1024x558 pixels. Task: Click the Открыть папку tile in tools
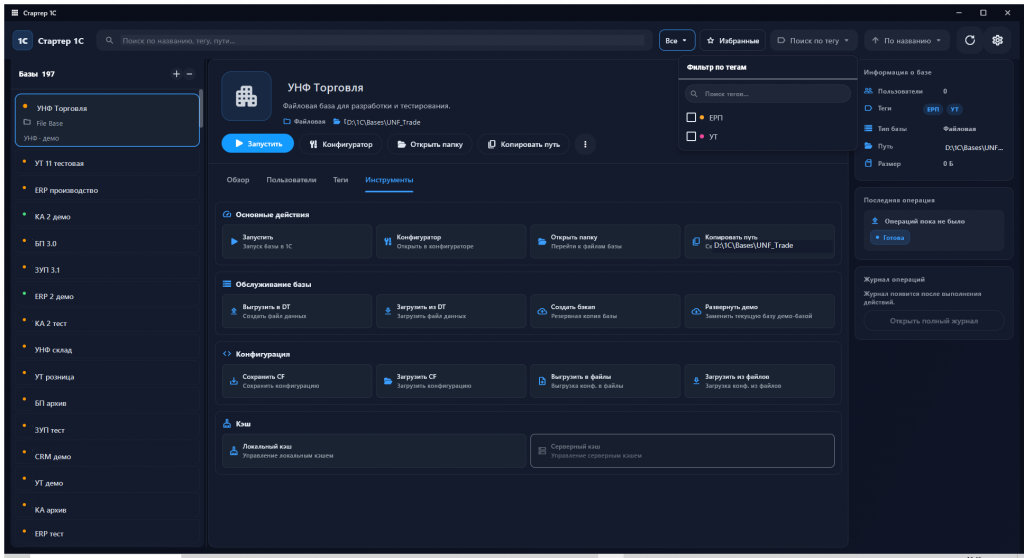pyautogui.click(x=605, y=242)
